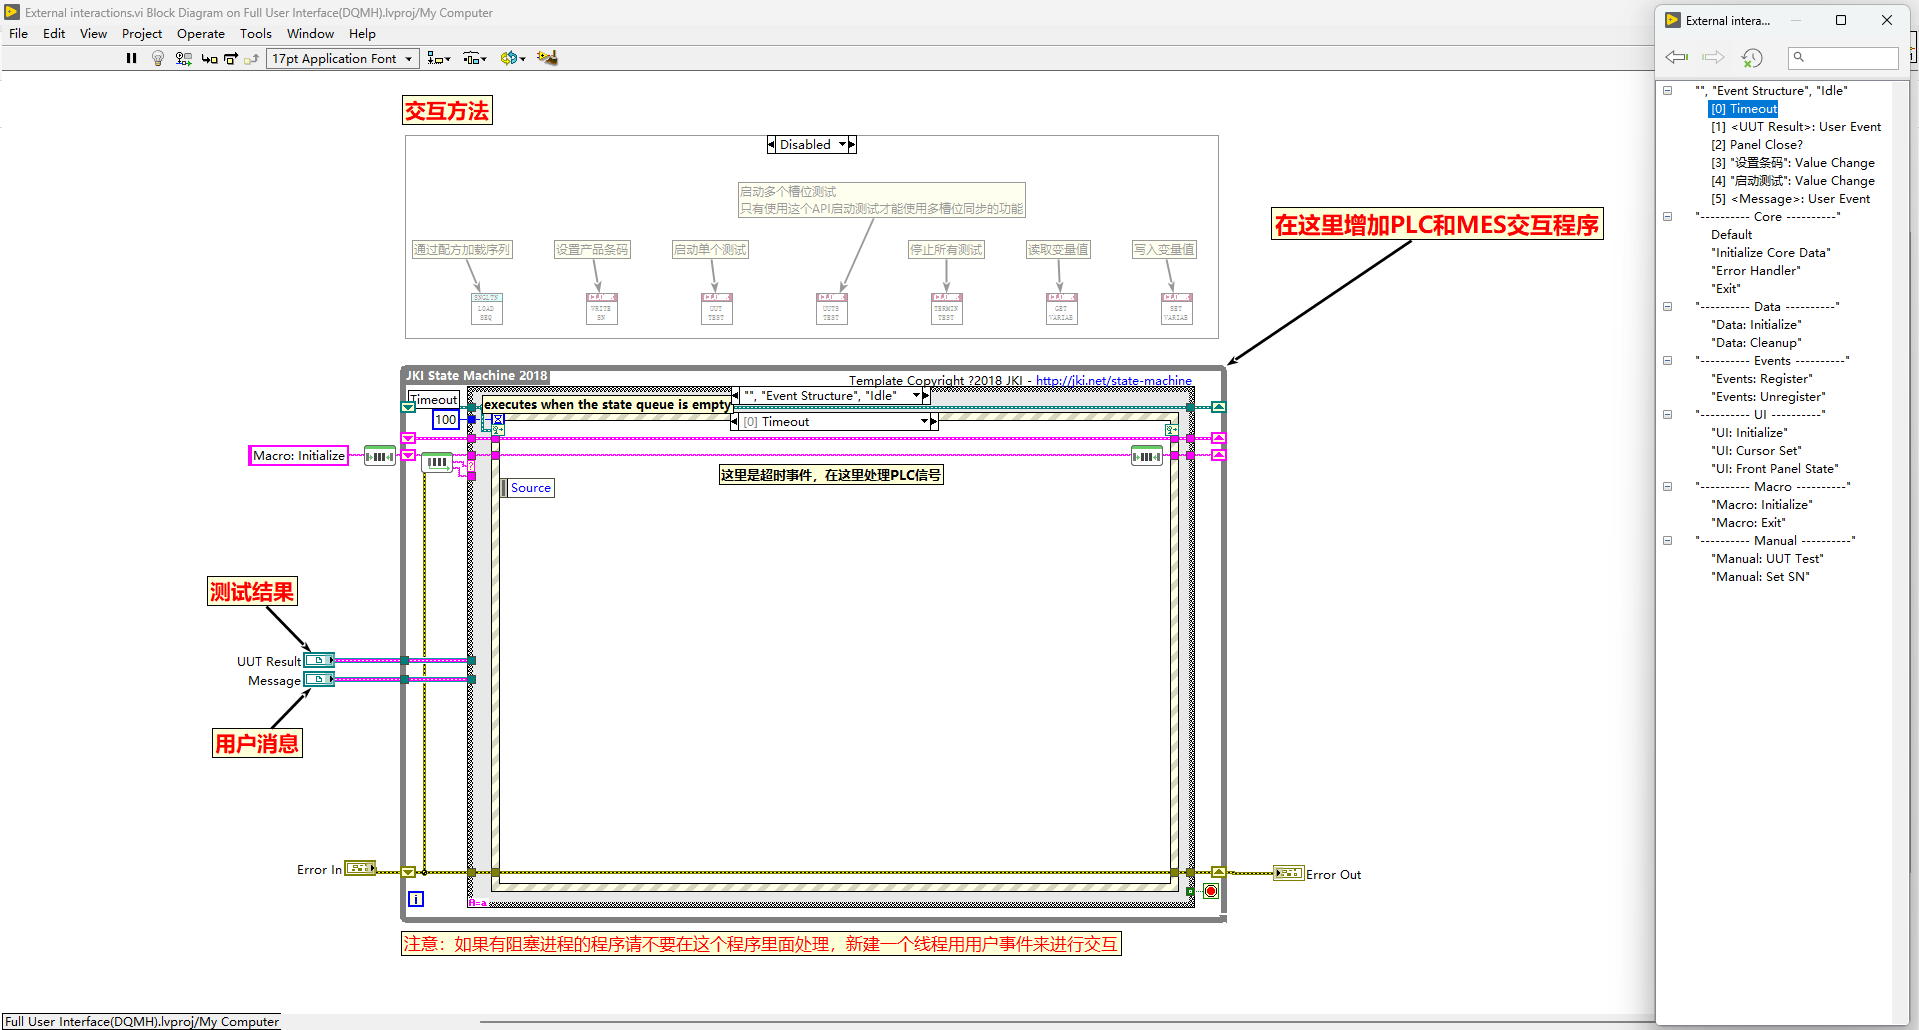The image size is (1919, 1030).
Task: Toggle Retain Wire Values button
Action: click(183, 59)
